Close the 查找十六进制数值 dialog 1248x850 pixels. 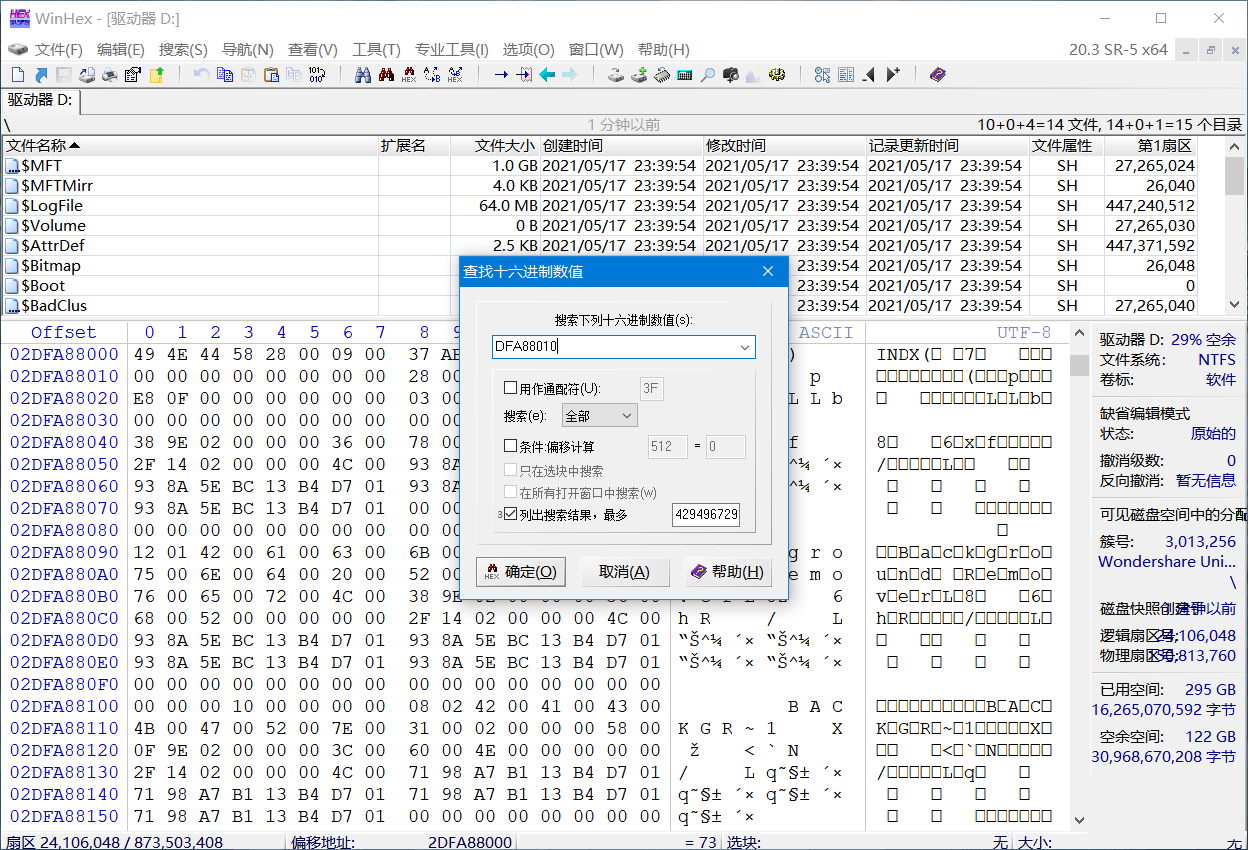(x=768, y=271)
